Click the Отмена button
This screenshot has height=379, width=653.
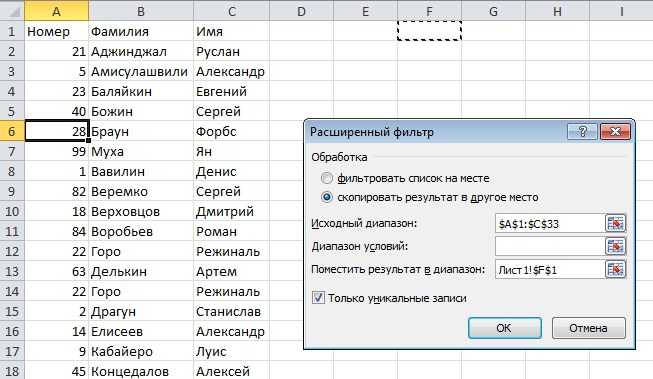[x=588, y=328]
